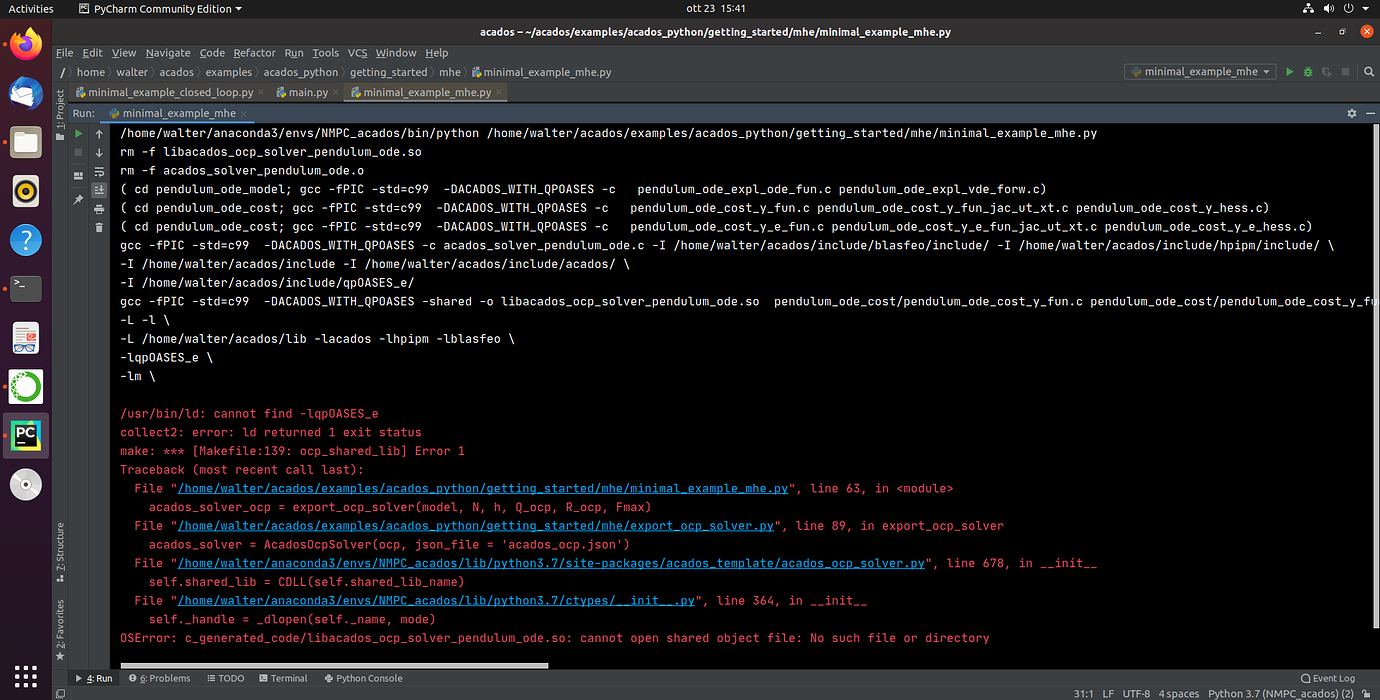The height and width of the screenshot is (700, 1380).
Task: Open the Python Console tab
Action: pos(362,678)
